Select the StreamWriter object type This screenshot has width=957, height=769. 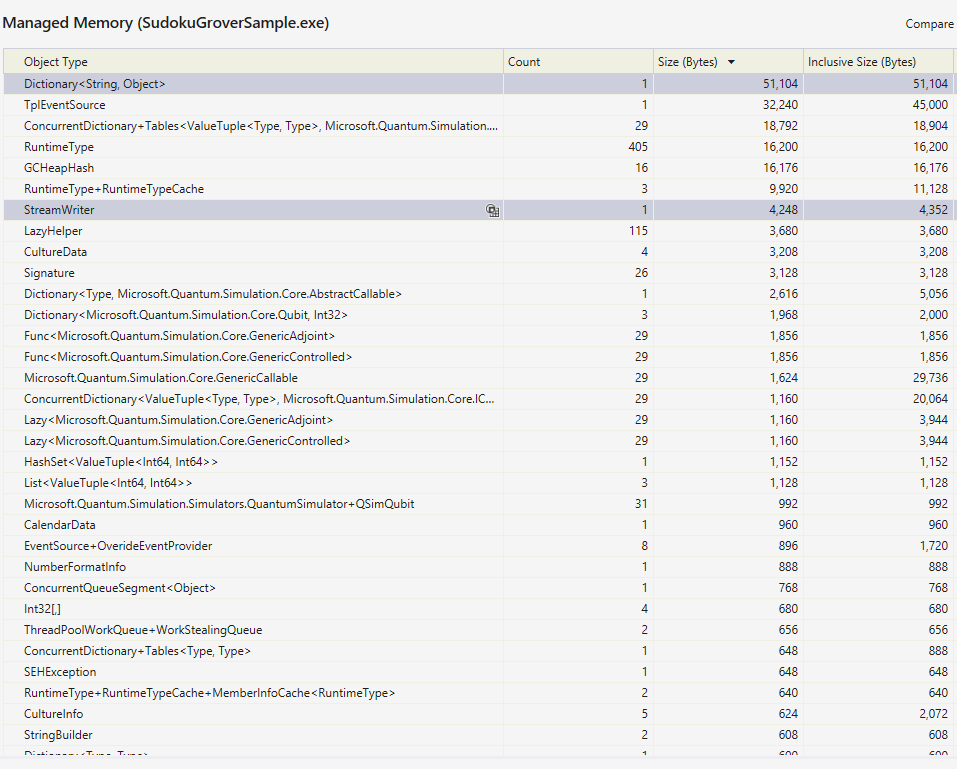coord(59,210)
